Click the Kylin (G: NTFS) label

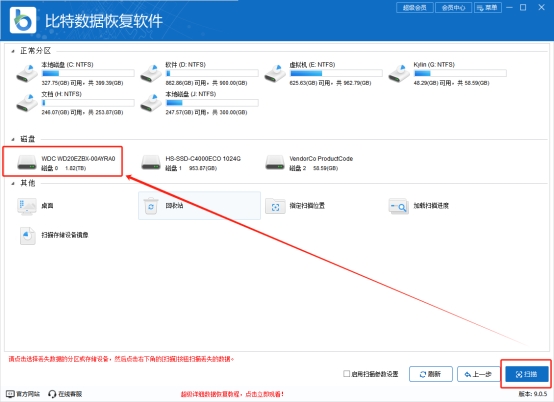(434, 65)
